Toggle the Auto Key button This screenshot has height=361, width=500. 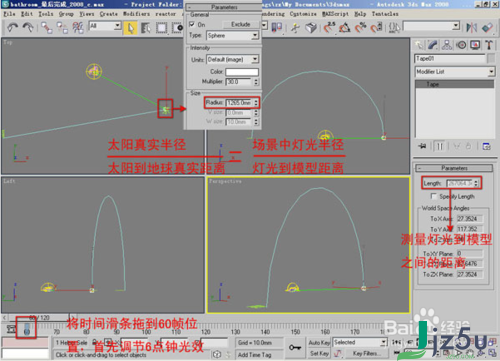[319, 342]
